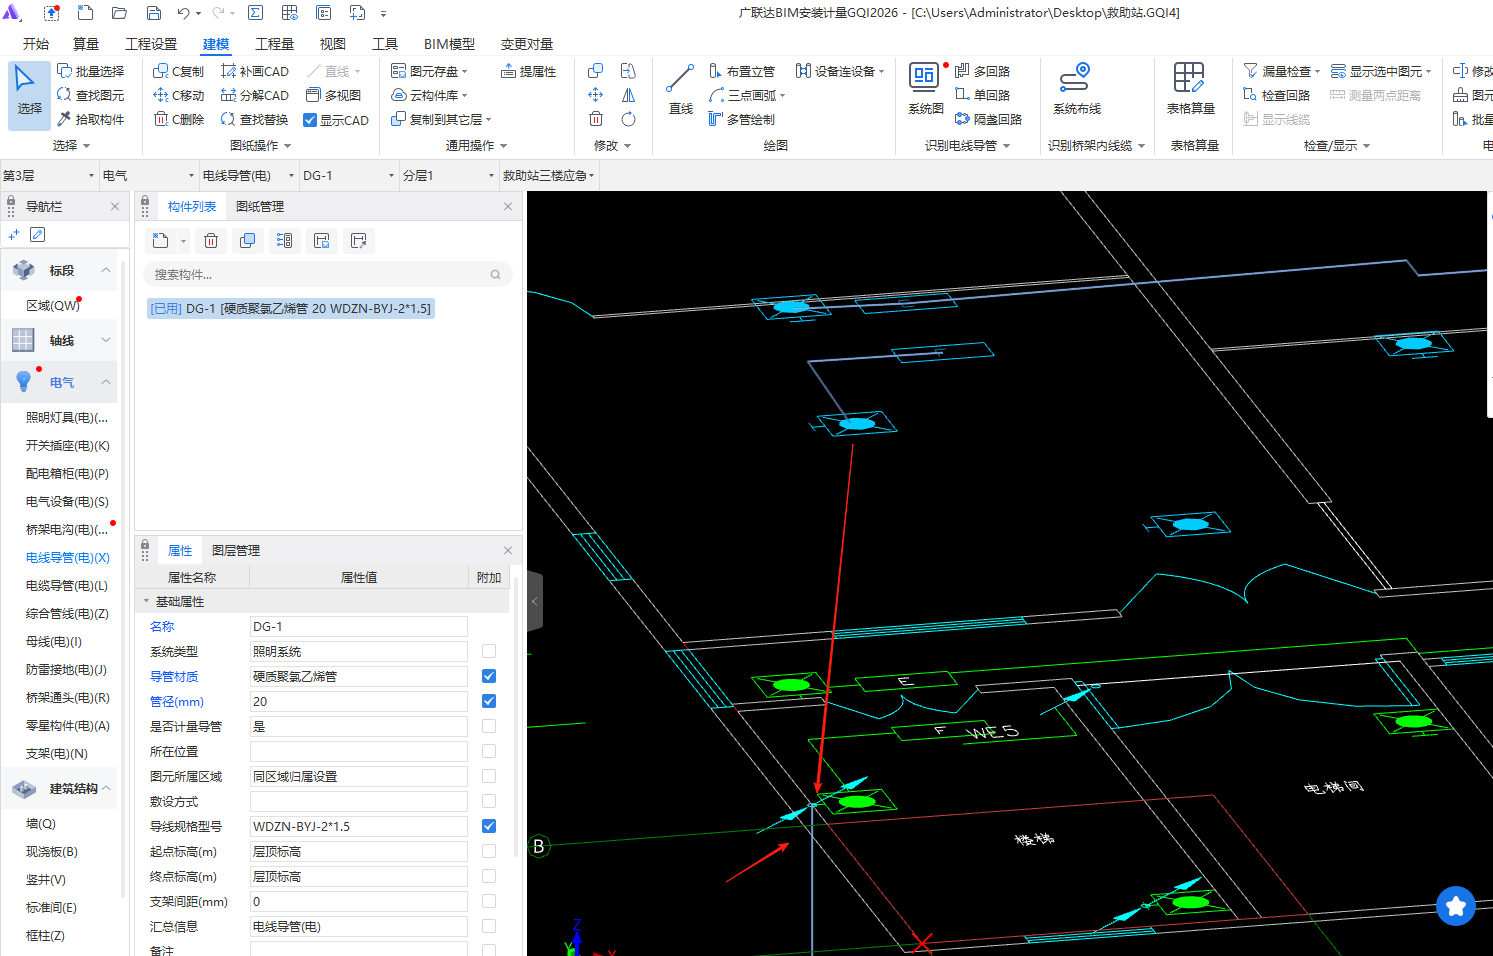Open the 救助站三楼应急 drawing dropdown
Image resolution: width=1493 pixels, height=956 pixels.
[549, 175]
